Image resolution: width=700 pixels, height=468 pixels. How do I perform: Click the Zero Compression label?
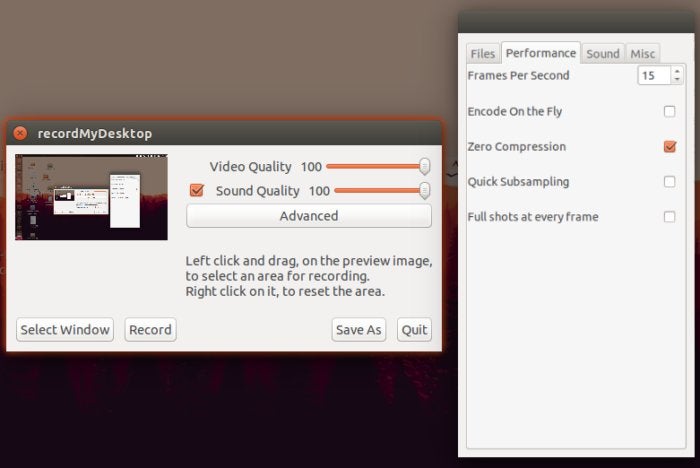click(517, 146)
